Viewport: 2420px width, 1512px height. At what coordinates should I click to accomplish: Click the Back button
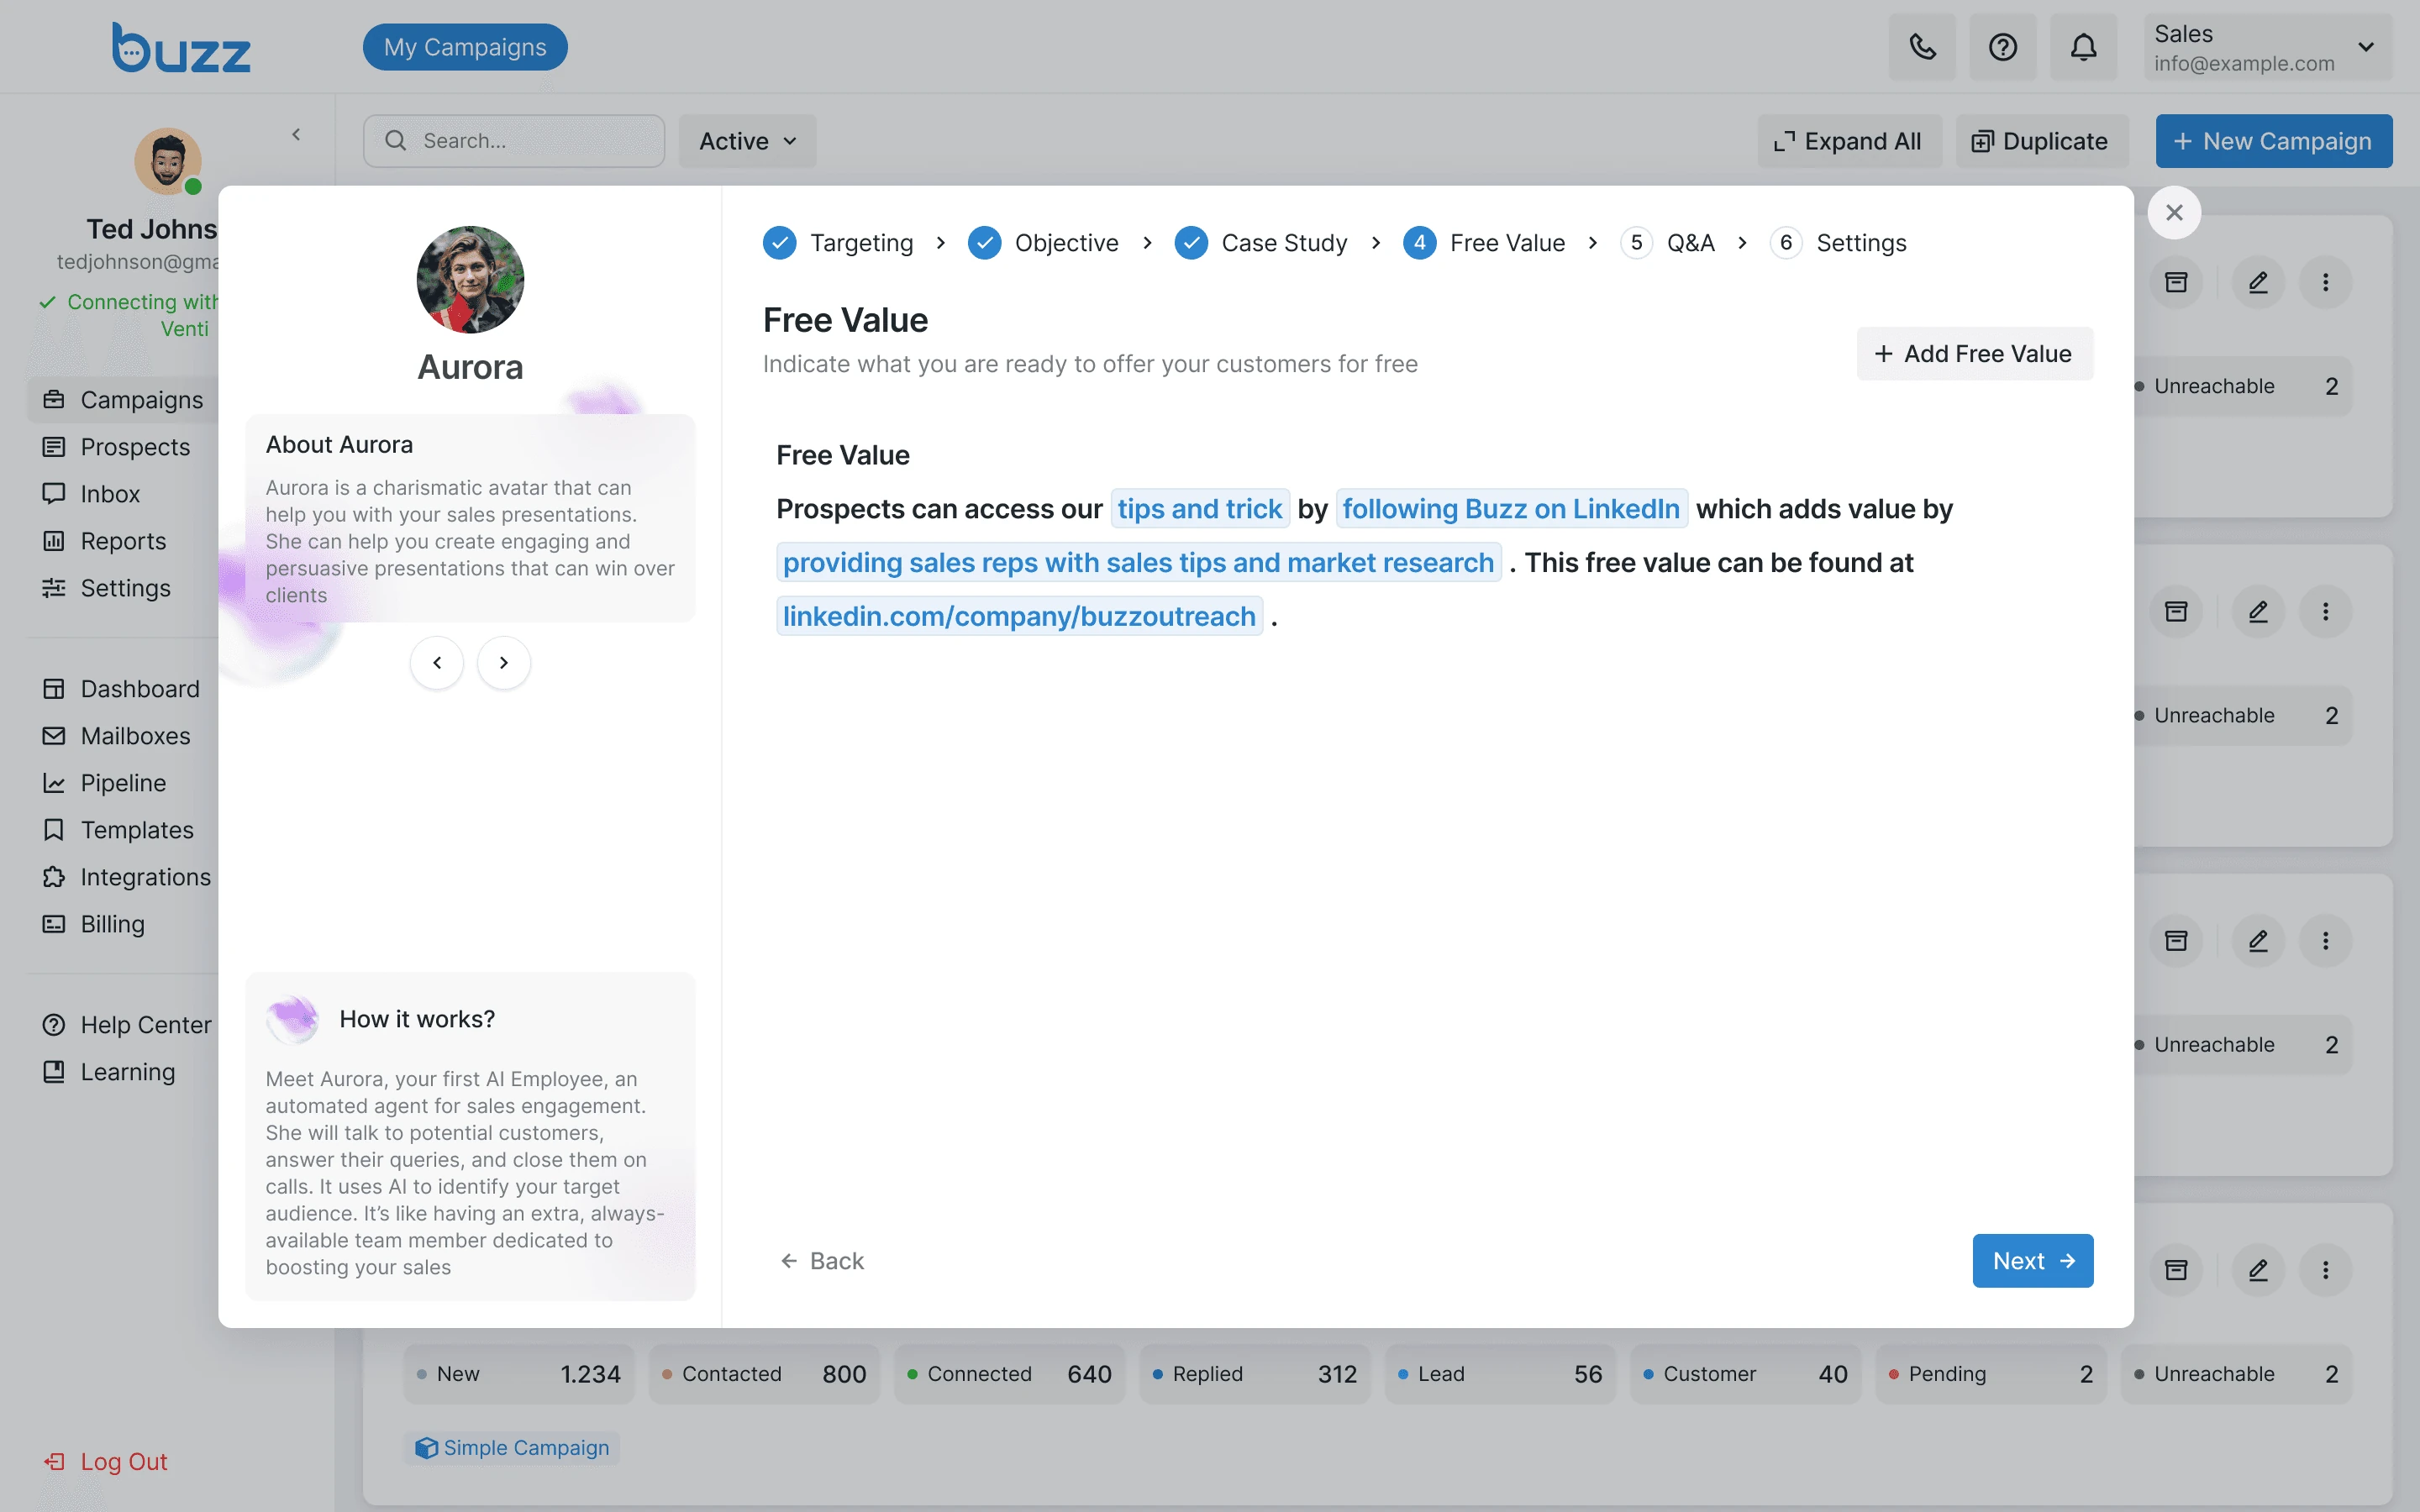click(x=822, y=1261)
